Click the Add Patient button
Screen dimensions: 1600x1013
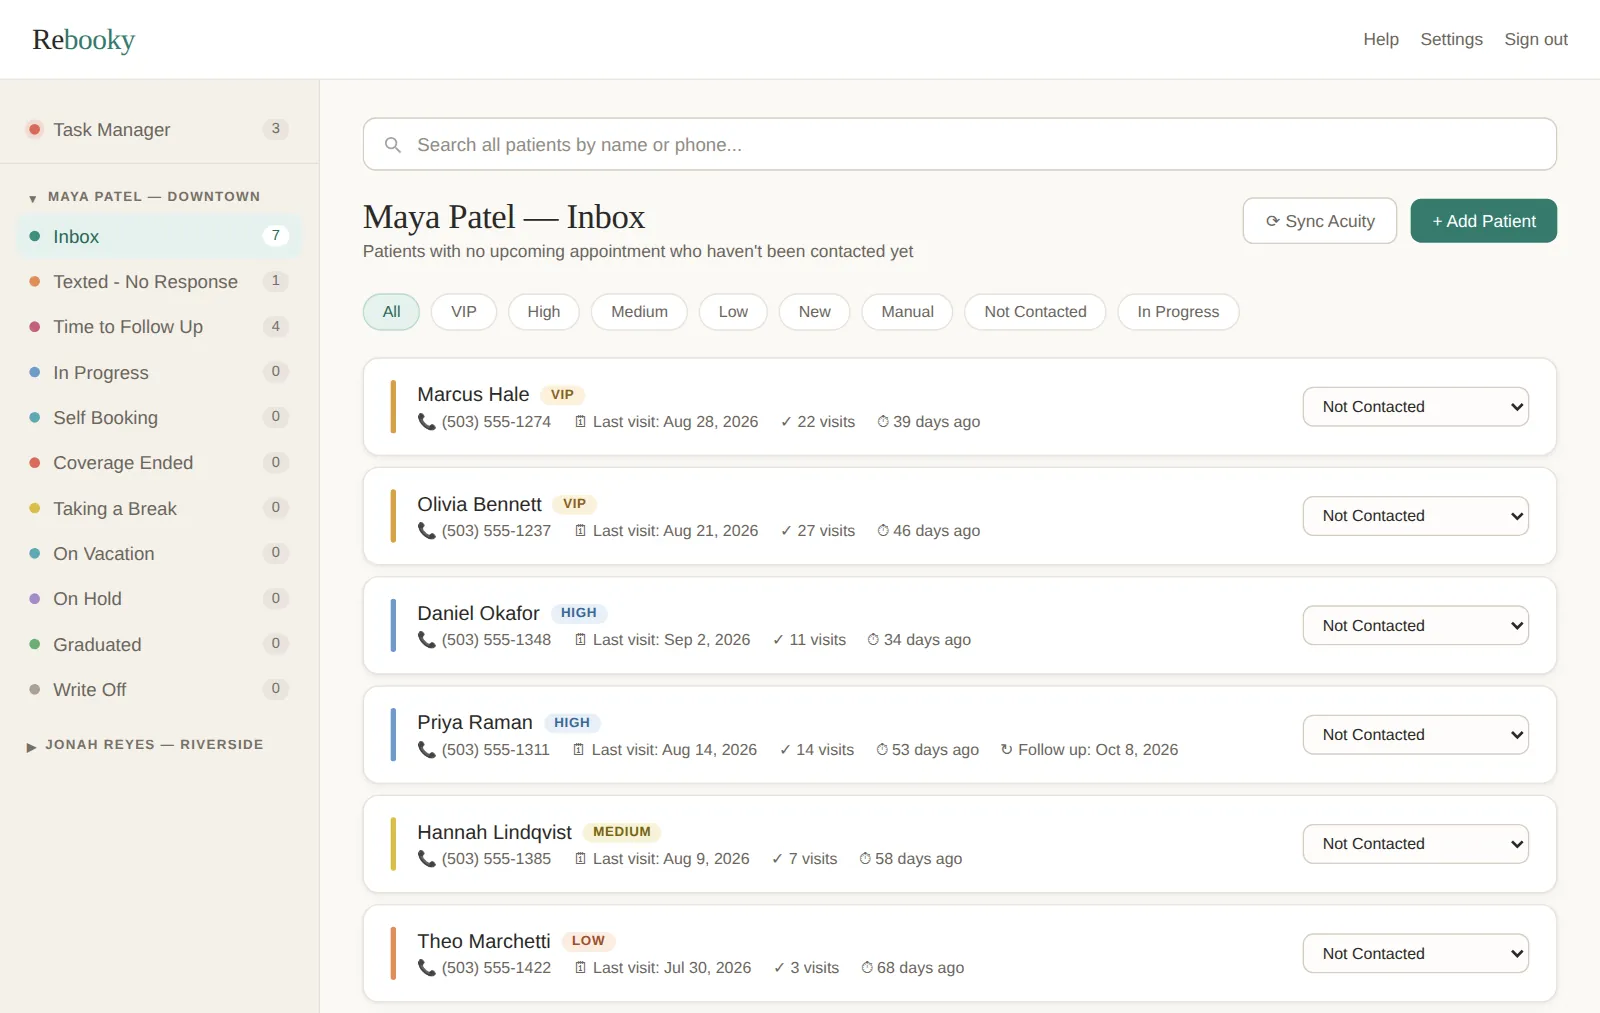1483,221
